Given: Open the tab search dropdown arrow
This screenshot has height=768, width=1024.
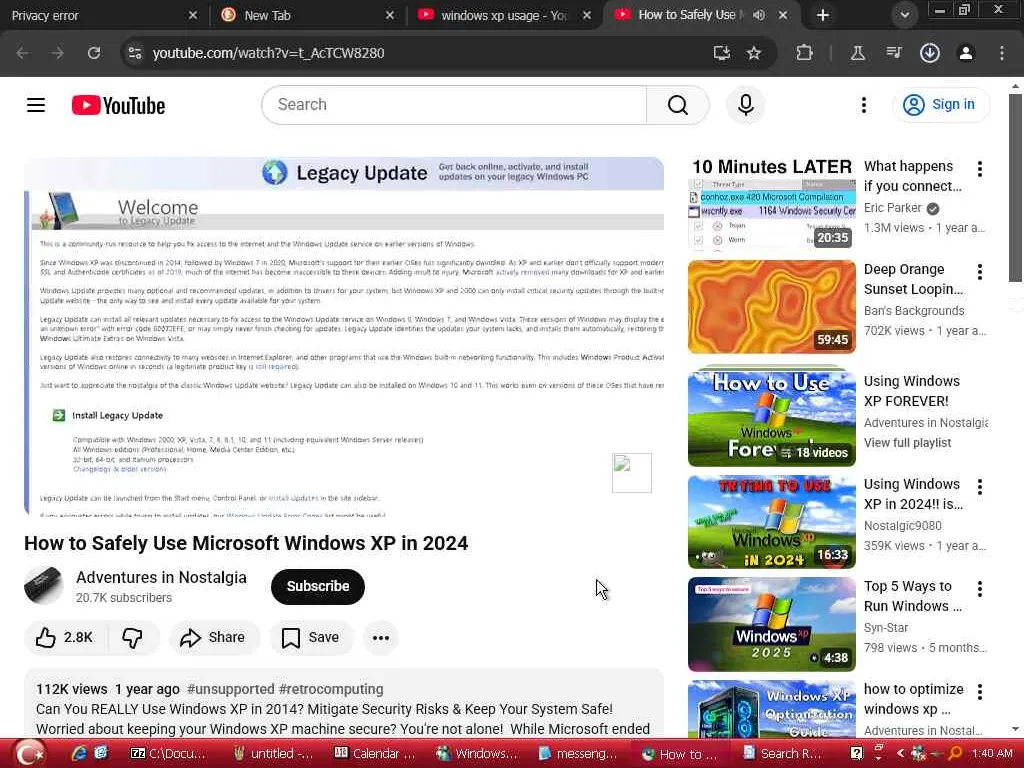Looking at the screenshot, I should [904, 15].
